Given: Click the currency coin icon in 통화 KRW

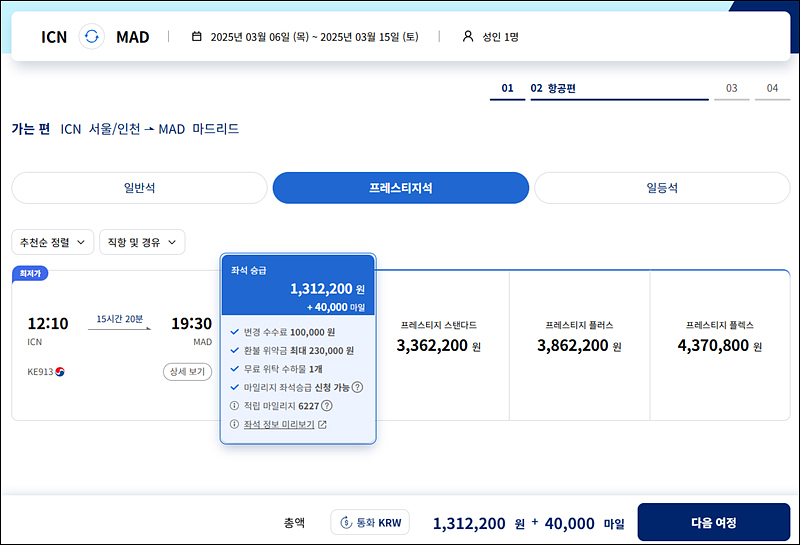Looking at the screenshot, I should 346,523.
